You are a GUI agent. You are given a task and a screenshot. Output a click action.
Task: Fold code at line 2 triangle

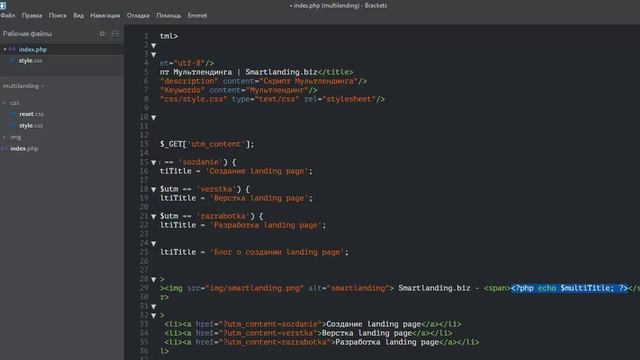[153, 46]
